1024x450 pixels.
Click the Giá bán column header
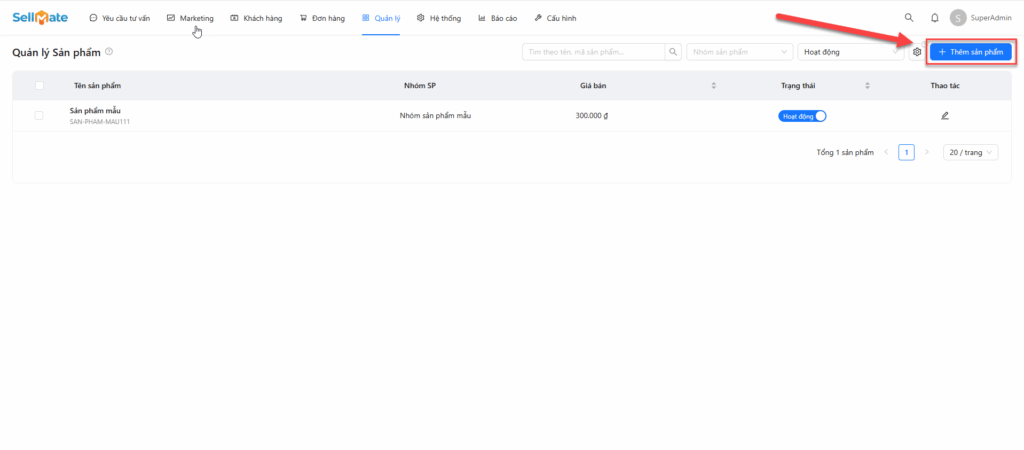click(593, 86)
